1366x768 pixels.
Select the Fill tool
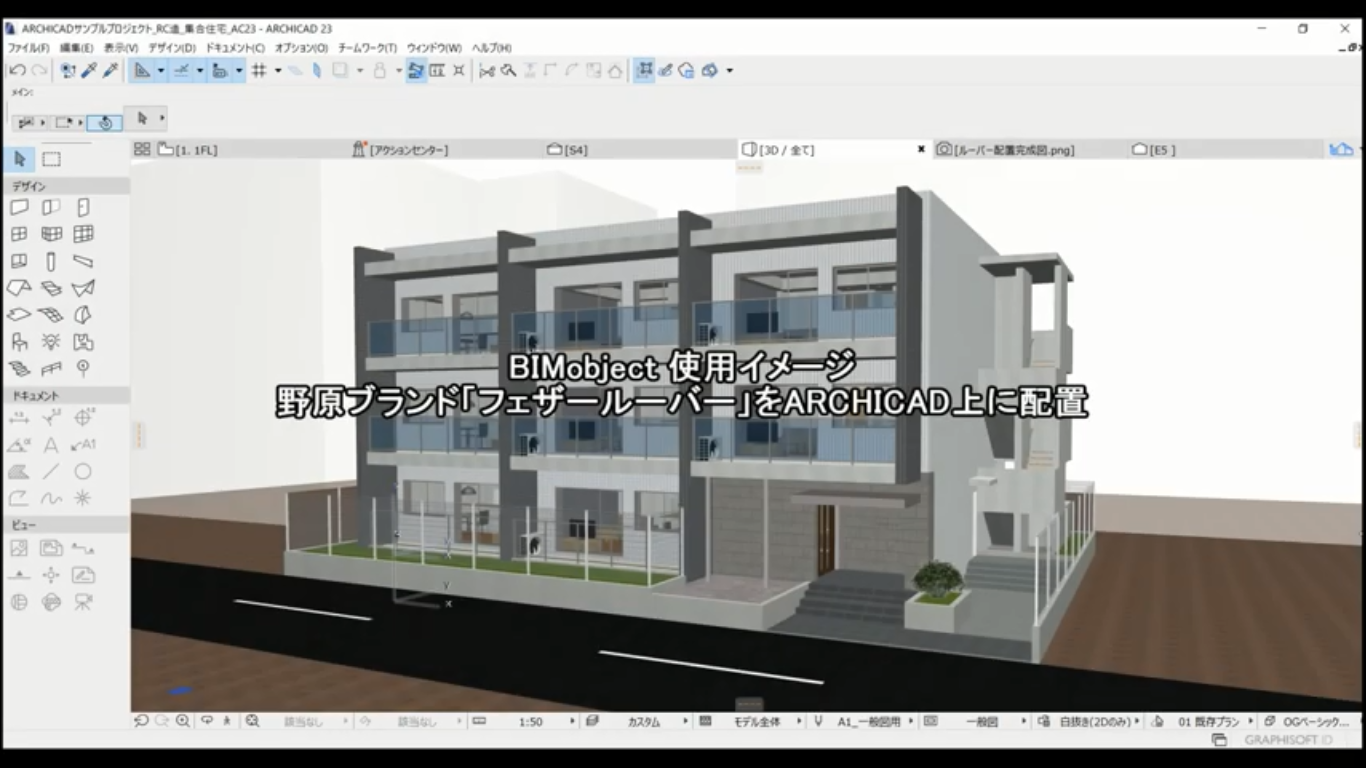tap(19, 471)
